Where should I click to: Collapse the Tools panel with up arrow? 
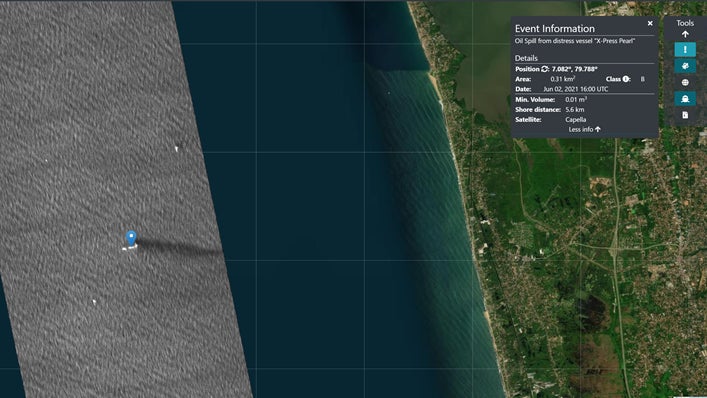coord(685,34)
